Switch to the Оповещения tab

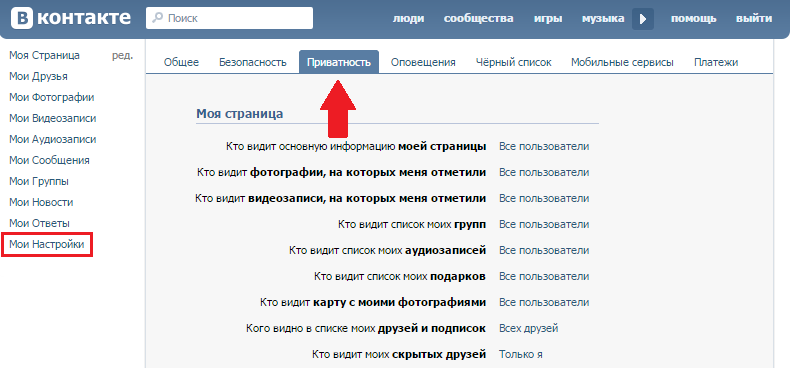pyautogui.click(x=423, y=62)
